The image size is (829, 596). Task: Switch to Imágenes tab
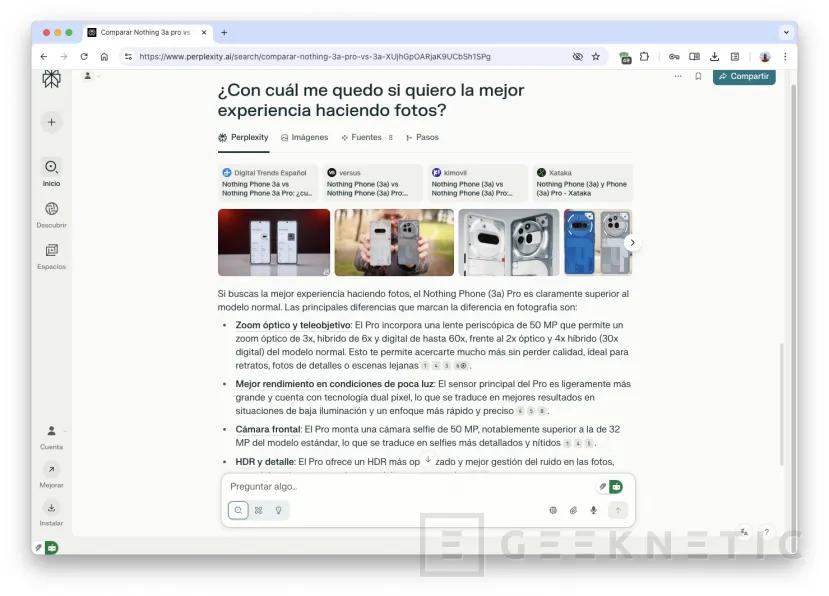click(x=305, y=137)
